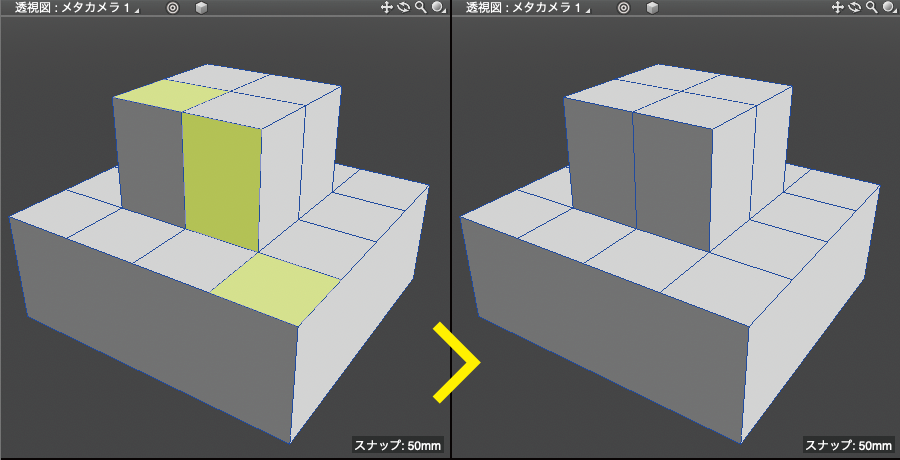
Task: Click the スナップ: 50mm label in left viewport
Action: tap(397, 445)
